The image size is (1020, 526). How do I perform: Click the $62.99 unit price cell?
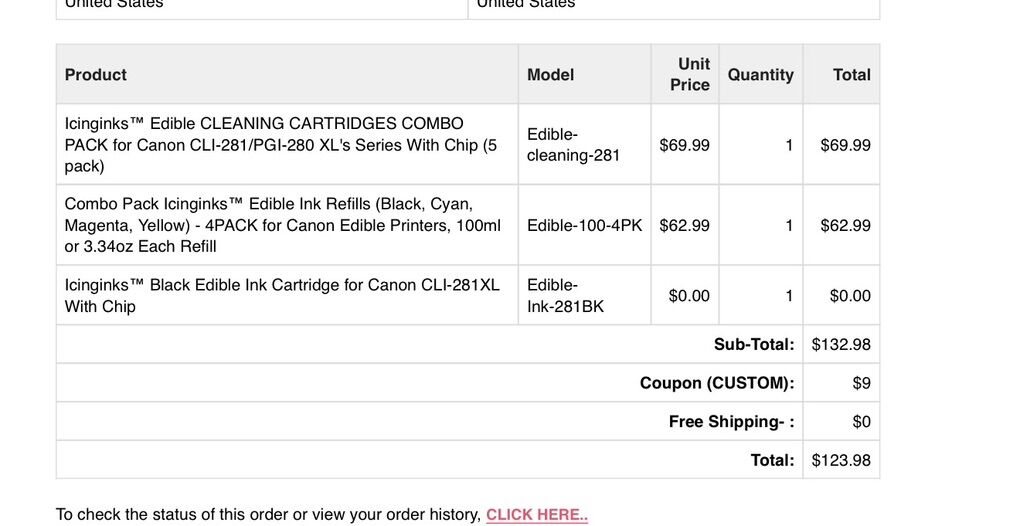(x=684, y=225)
